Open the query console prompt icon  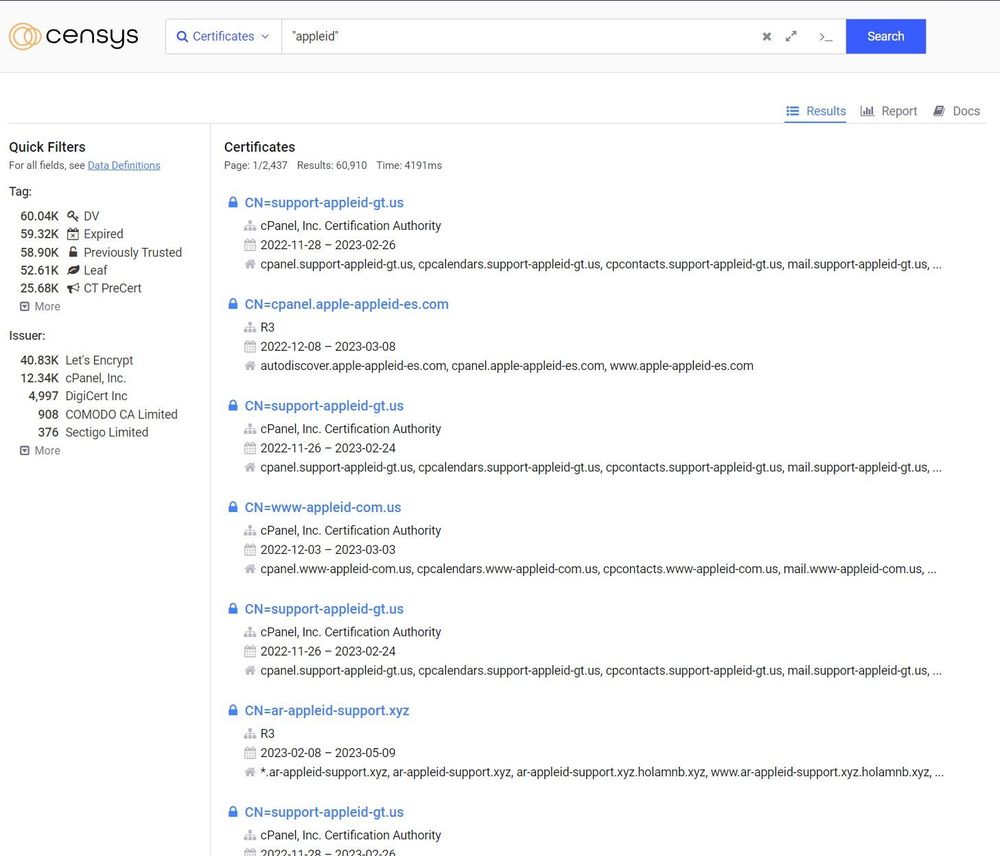click(x=825, y=37)
